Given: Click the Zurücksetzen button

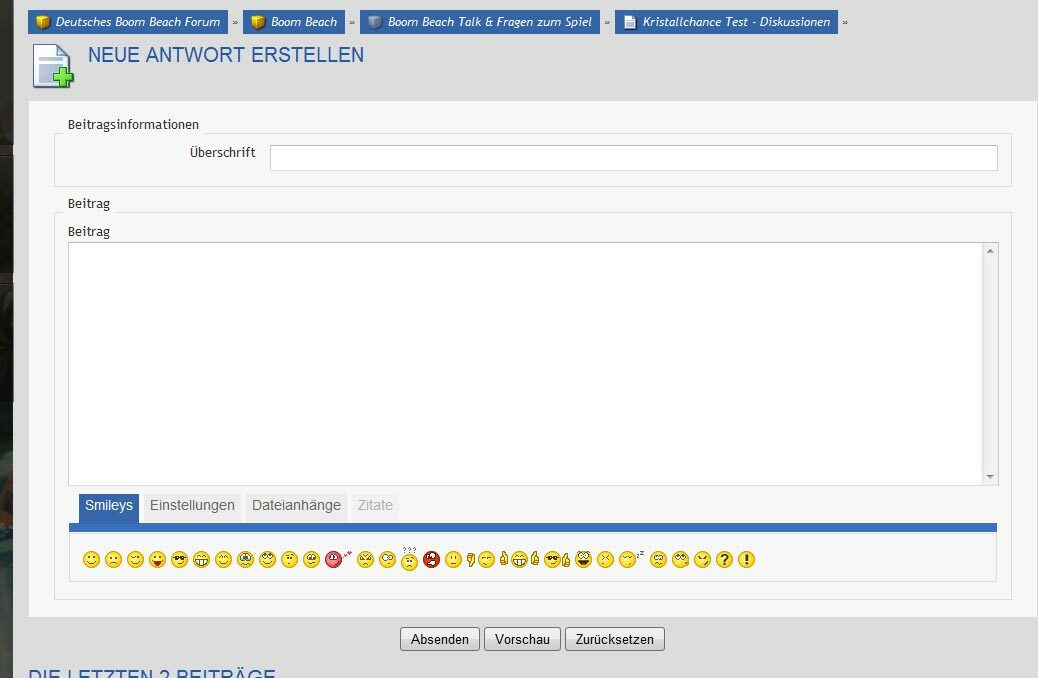Looking at the screenshot, I should click(614, 640).
